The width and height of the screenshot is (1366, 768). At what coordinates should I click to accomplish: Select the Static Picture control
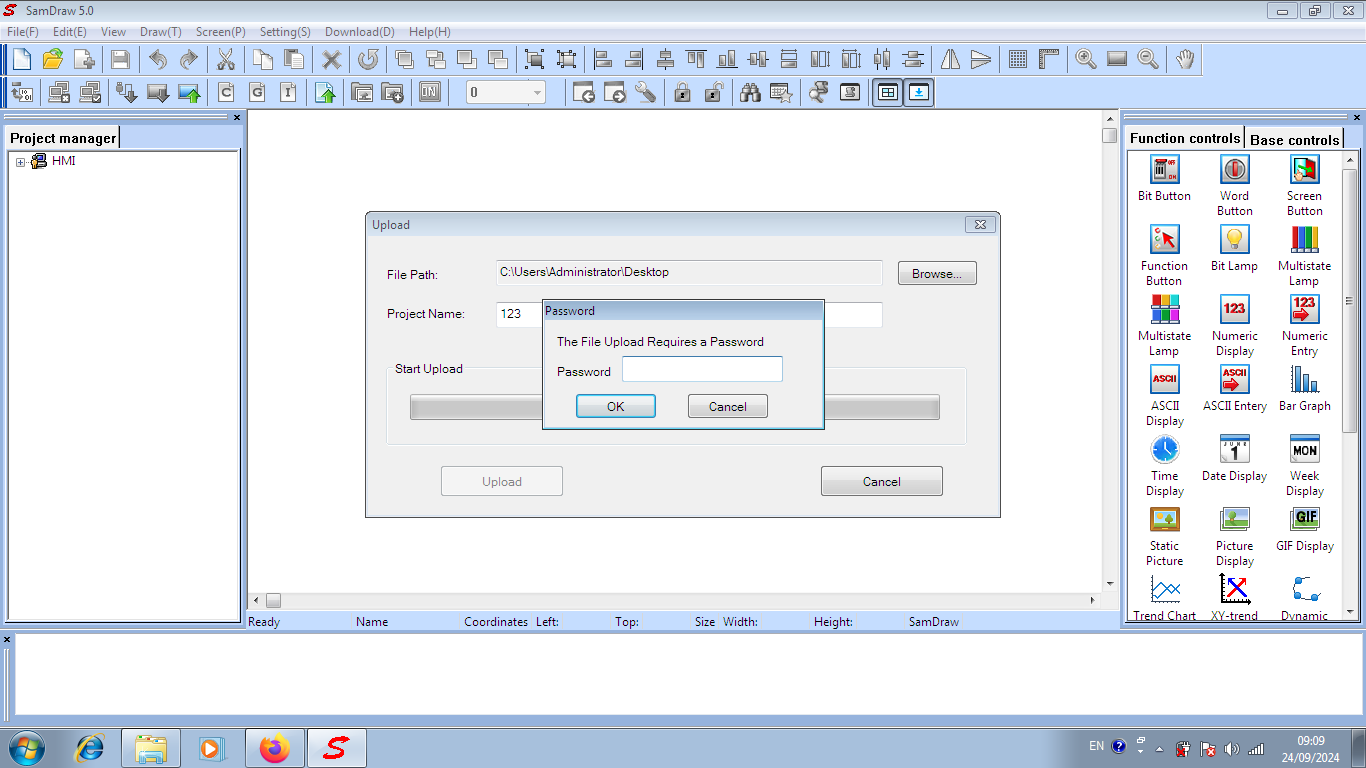[1164, 536]
